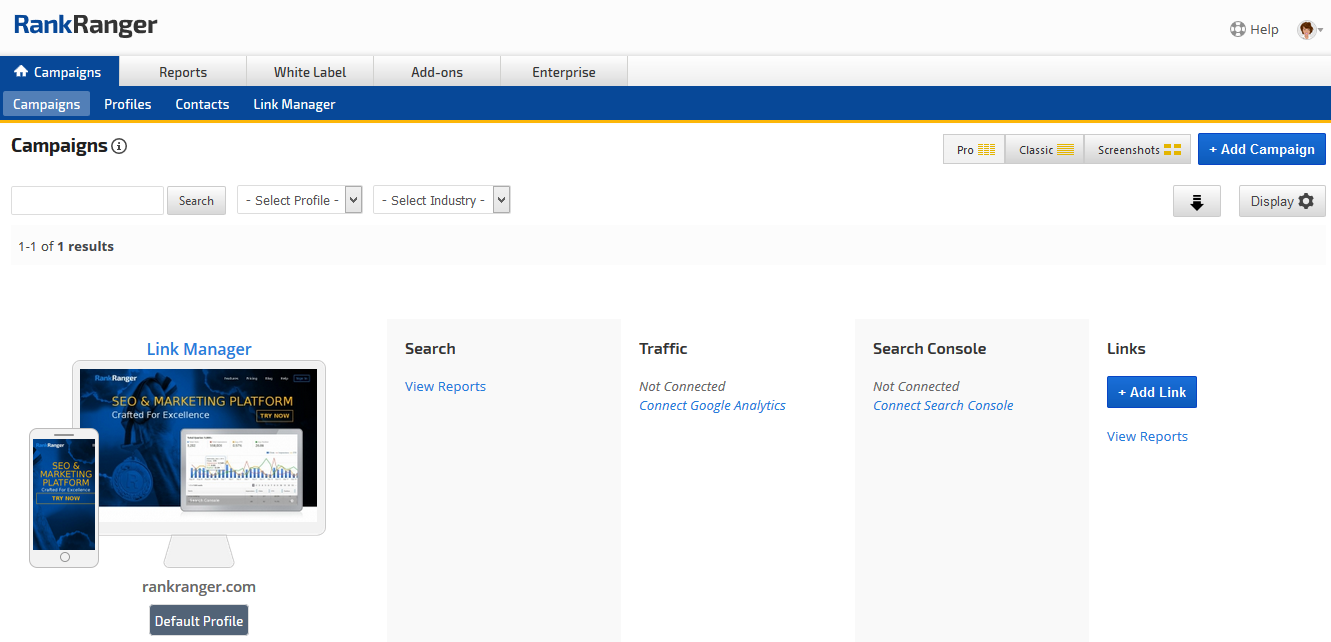Expand the Select Industry dropdown

point(441,200)
